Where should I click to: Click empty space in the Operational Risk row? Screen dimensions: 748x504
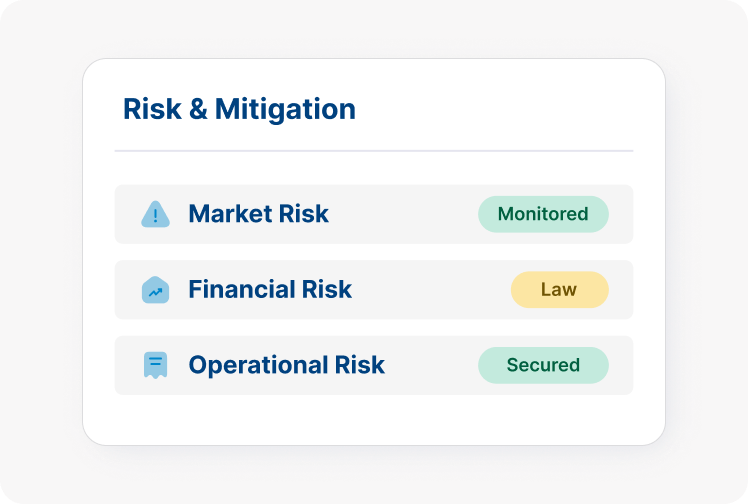430,365
